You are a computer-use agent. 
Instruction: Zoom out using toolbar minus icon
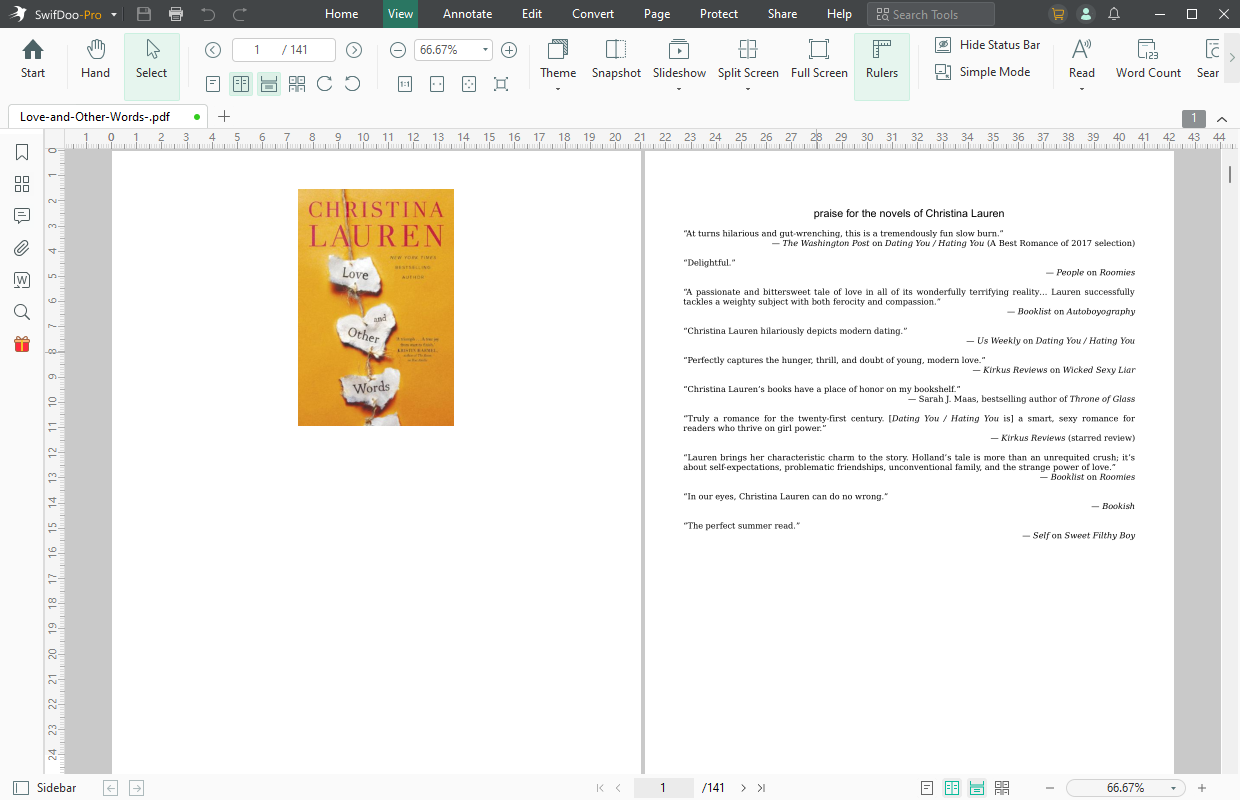pos(398,50)
